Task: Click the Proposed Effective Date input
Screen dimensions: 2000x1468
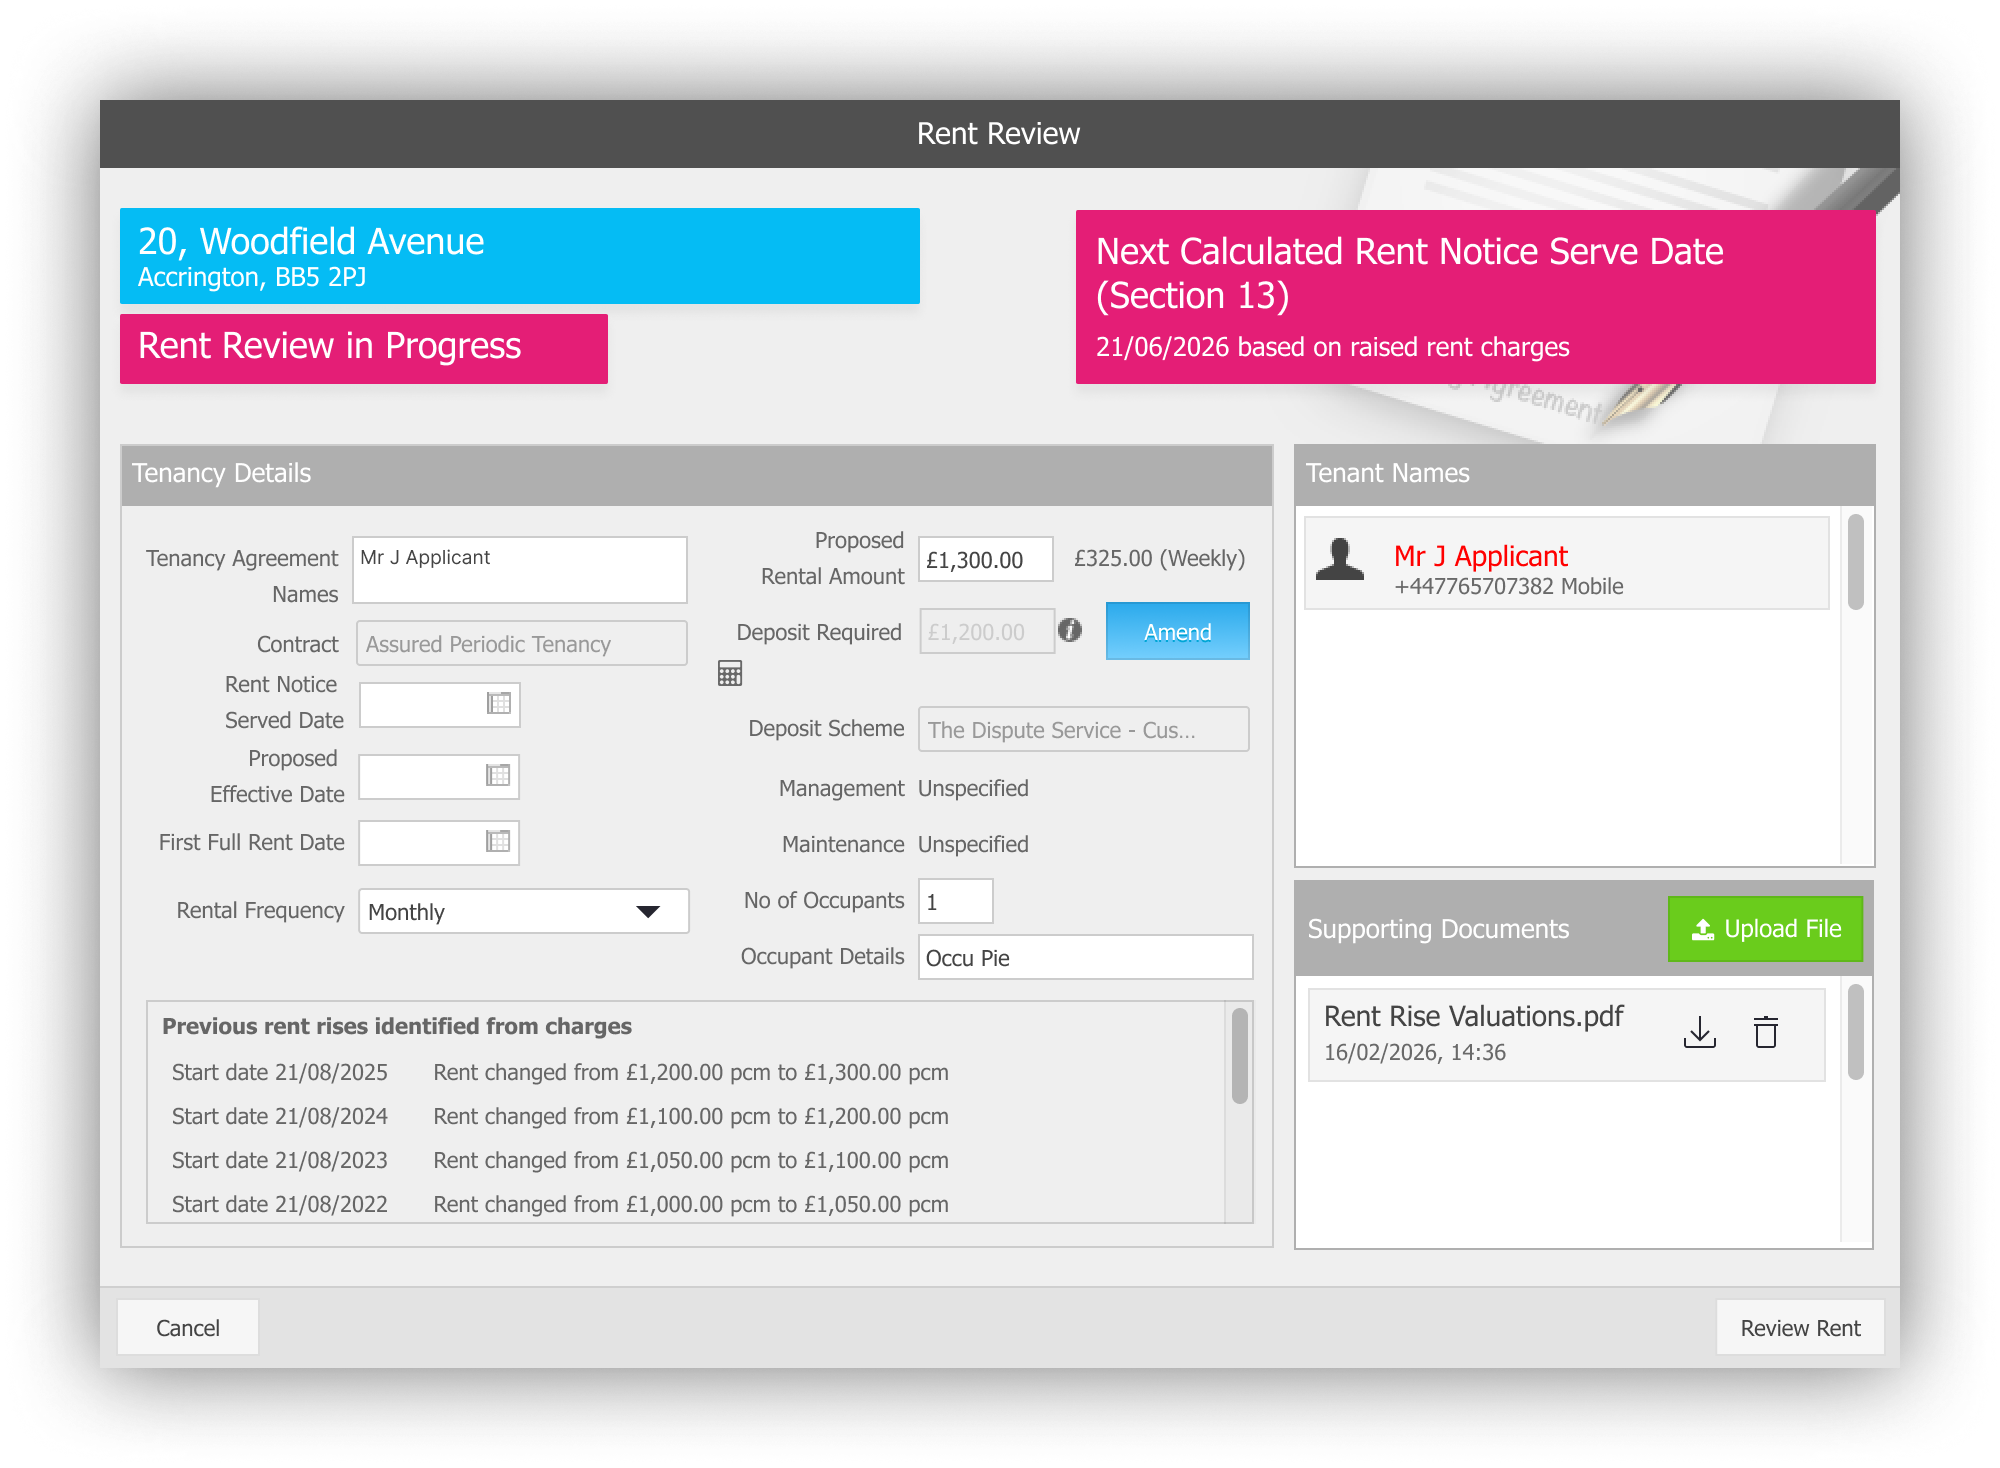Action: click(x=439, y=777)
